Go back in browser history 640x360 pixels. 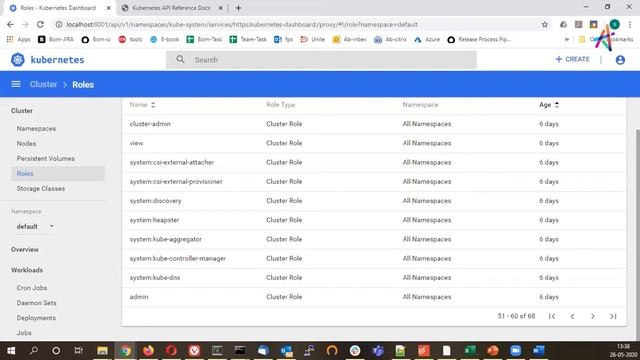(10, 24)
